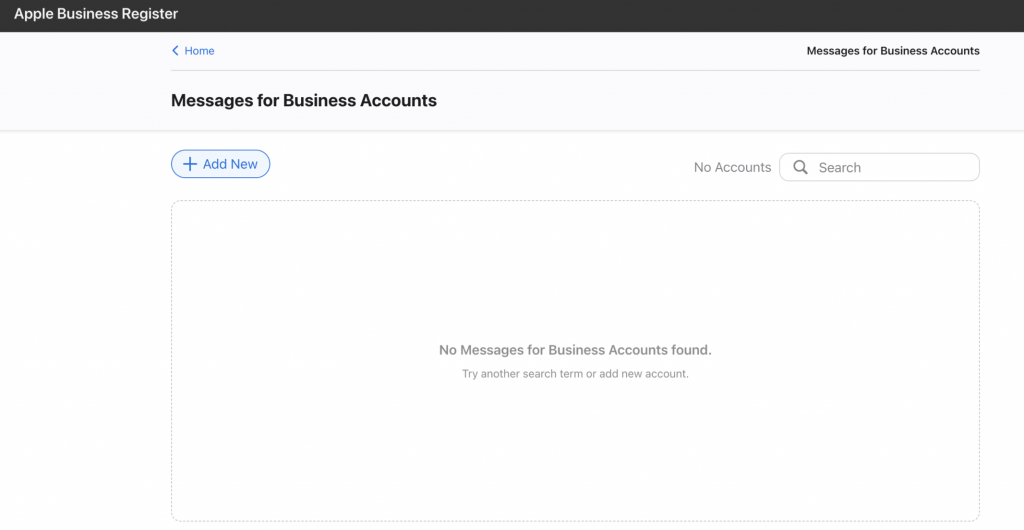Image resolution: width=1024 pixels, height=530 pixels.
Task: Click the No Accounts count label
Action: click(732, 167)
